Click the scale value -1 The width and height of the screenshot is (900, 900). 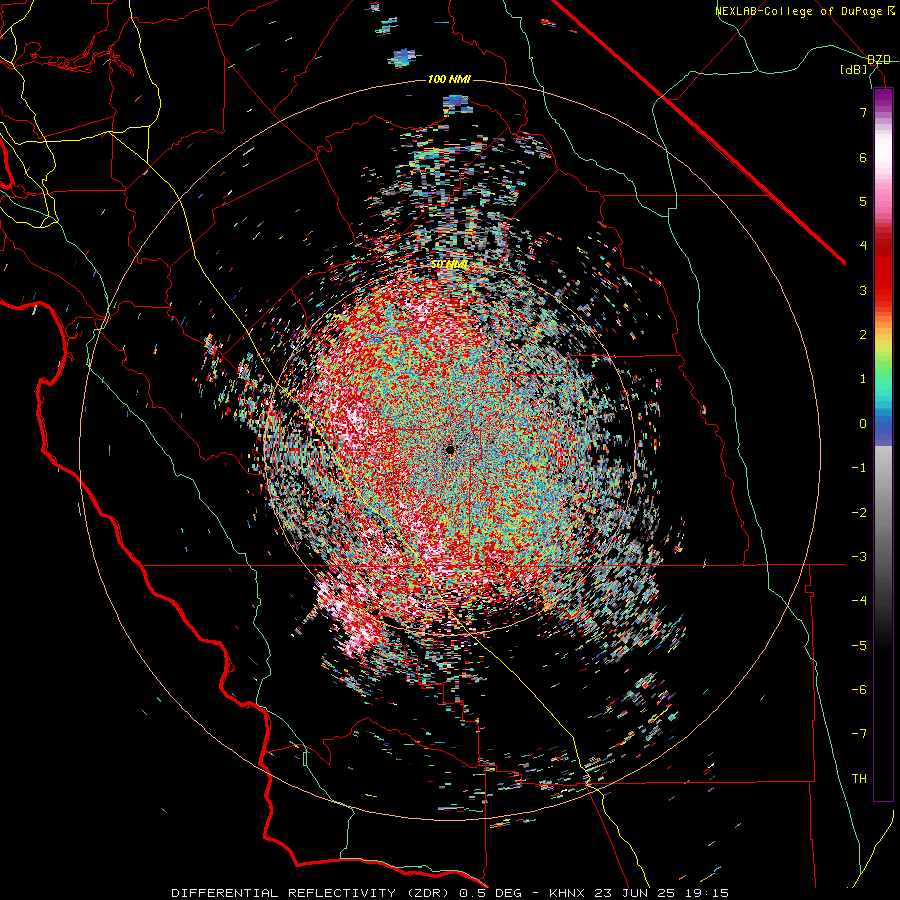859,468
